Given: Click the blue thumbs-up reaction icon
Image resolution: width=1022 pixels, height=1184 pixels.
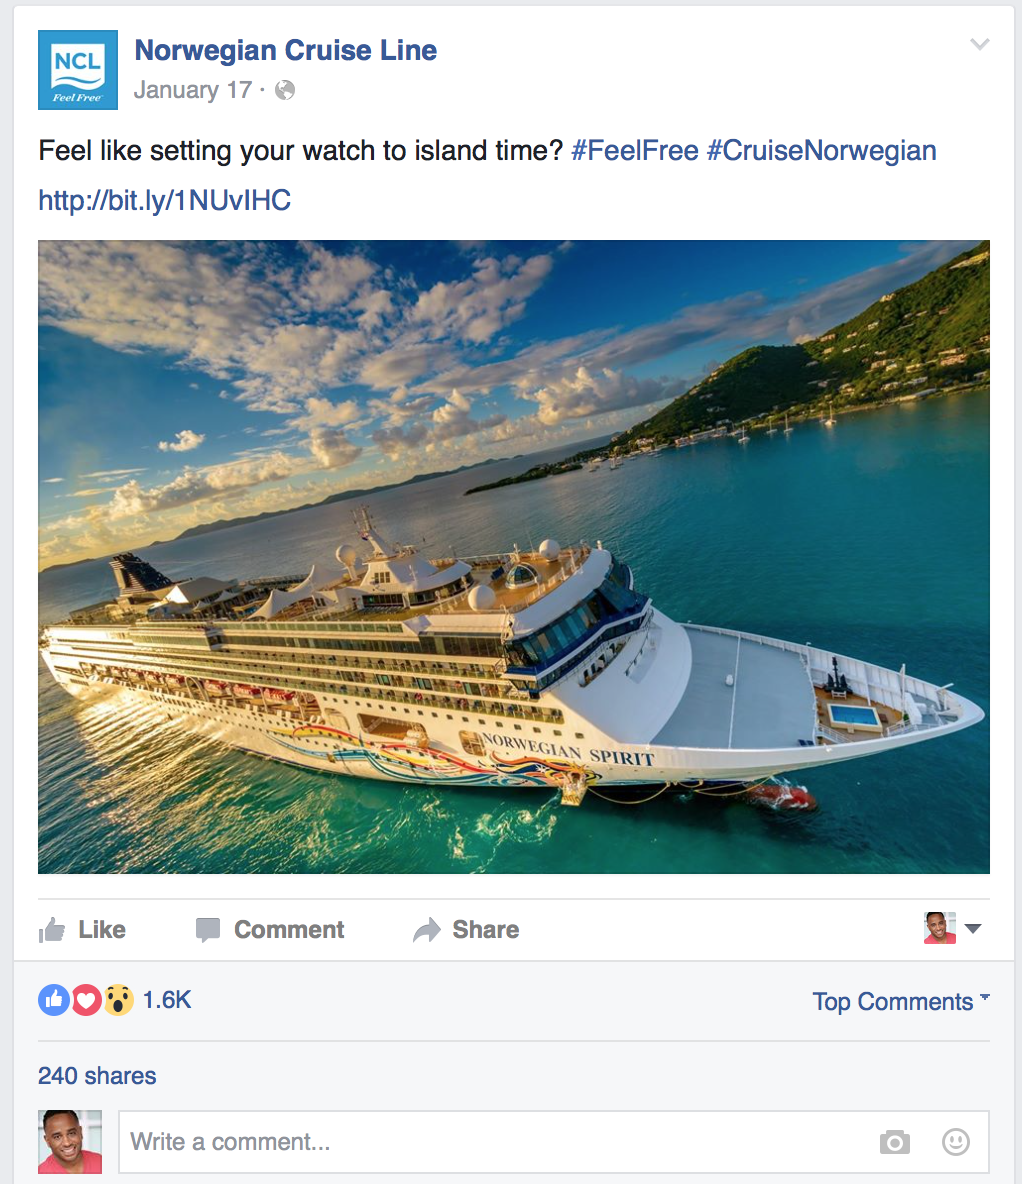Looking at the screenshot, I should coord(54,1000).
